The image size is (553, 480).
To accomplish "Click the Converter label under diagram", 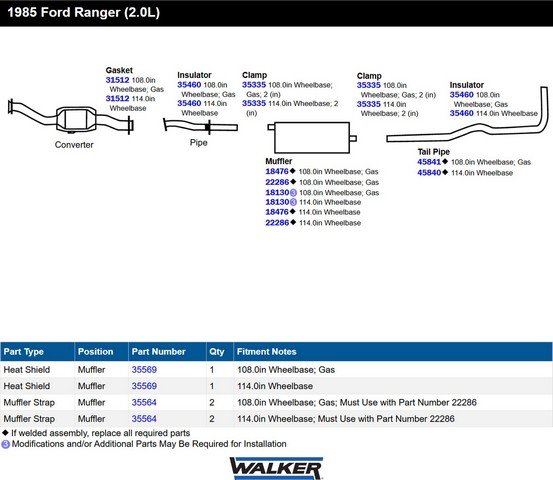I will 74,145.
